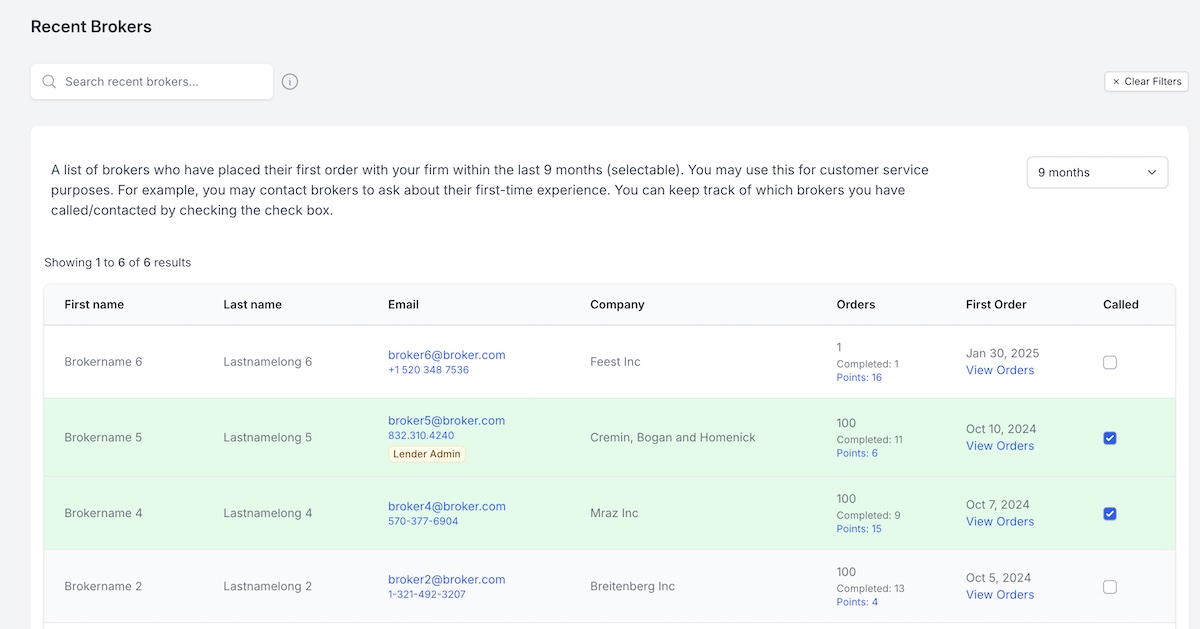
Task: View Orders for Oct 5, 2024 broker
Action: (1000, 595)
